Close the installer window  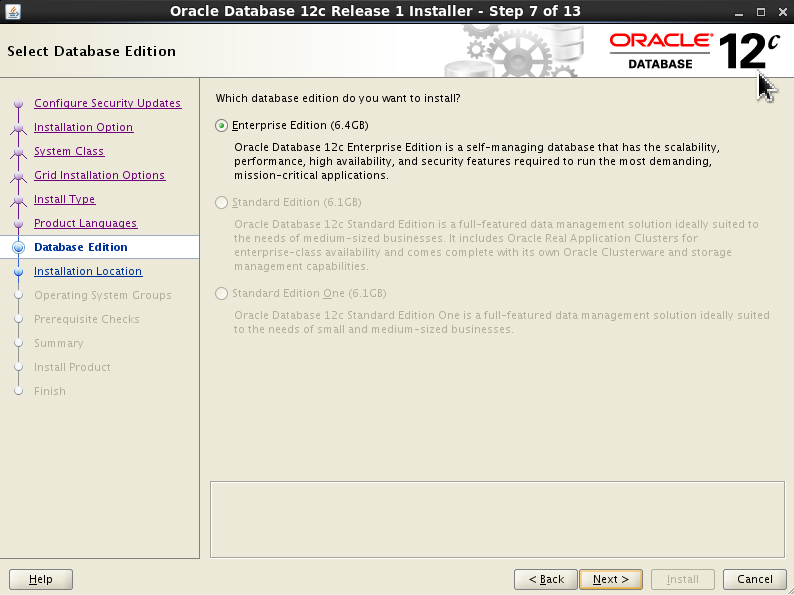783,12
